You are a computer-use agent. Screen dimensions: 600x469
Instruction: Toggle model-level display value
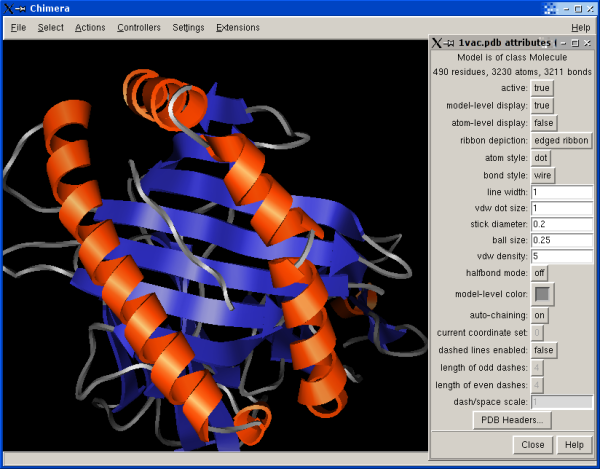[x=541, y=106]
